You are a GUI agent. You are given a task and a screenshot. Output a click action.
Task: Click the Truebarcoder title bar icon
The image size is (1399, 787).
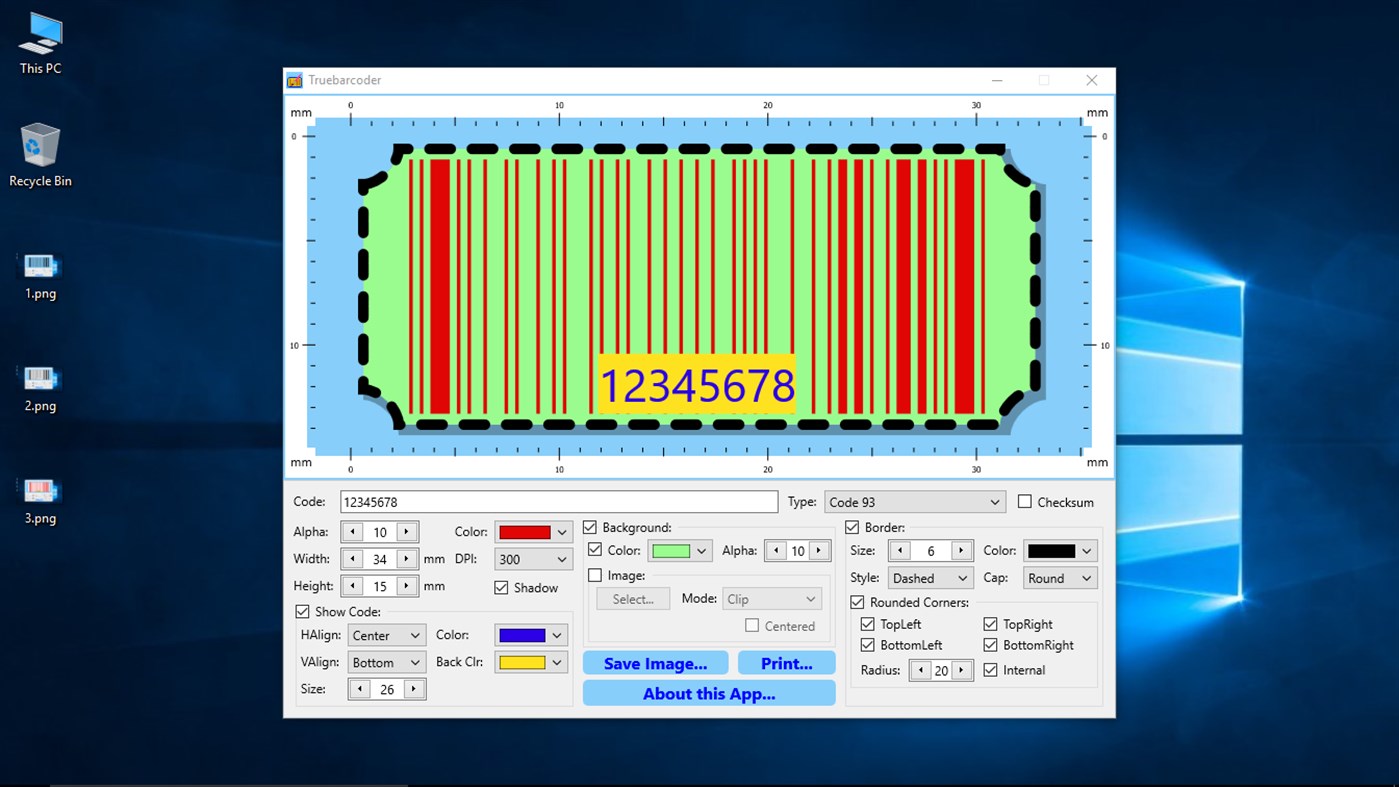coord(295,80)
